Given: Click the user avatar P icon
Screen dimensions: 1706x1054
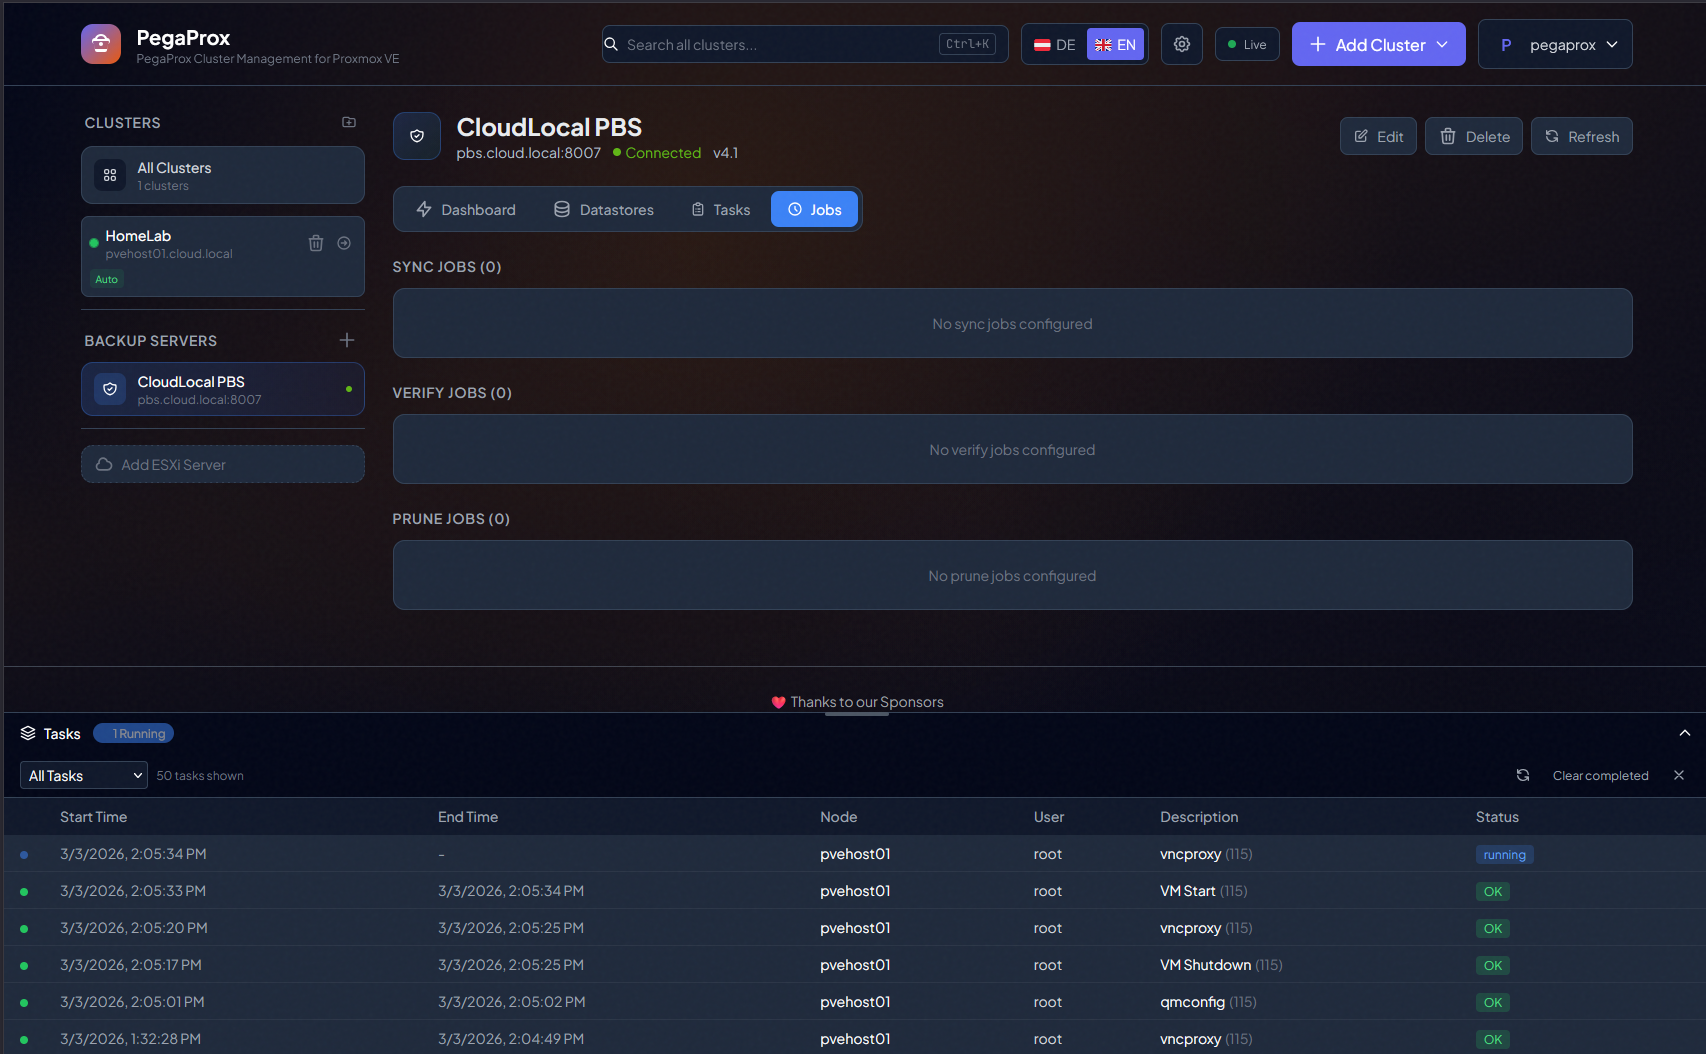Looking at the screenshot, I should 1506,45.
